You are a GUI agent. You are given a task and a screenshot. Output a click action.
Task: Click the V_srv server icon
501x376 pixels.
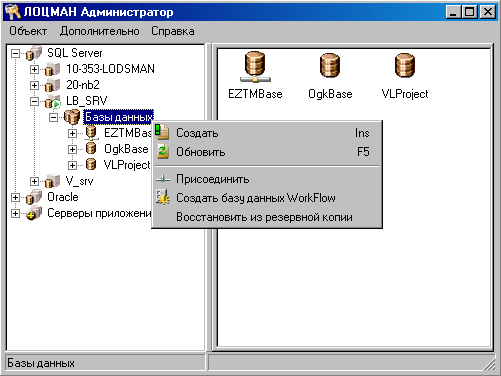point(53,181)
